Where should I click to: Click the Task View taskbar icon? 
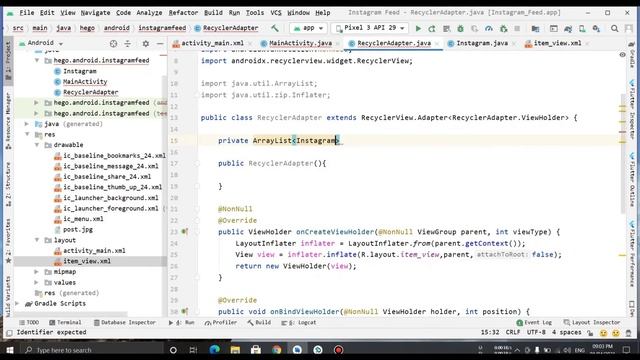point(193,350)
